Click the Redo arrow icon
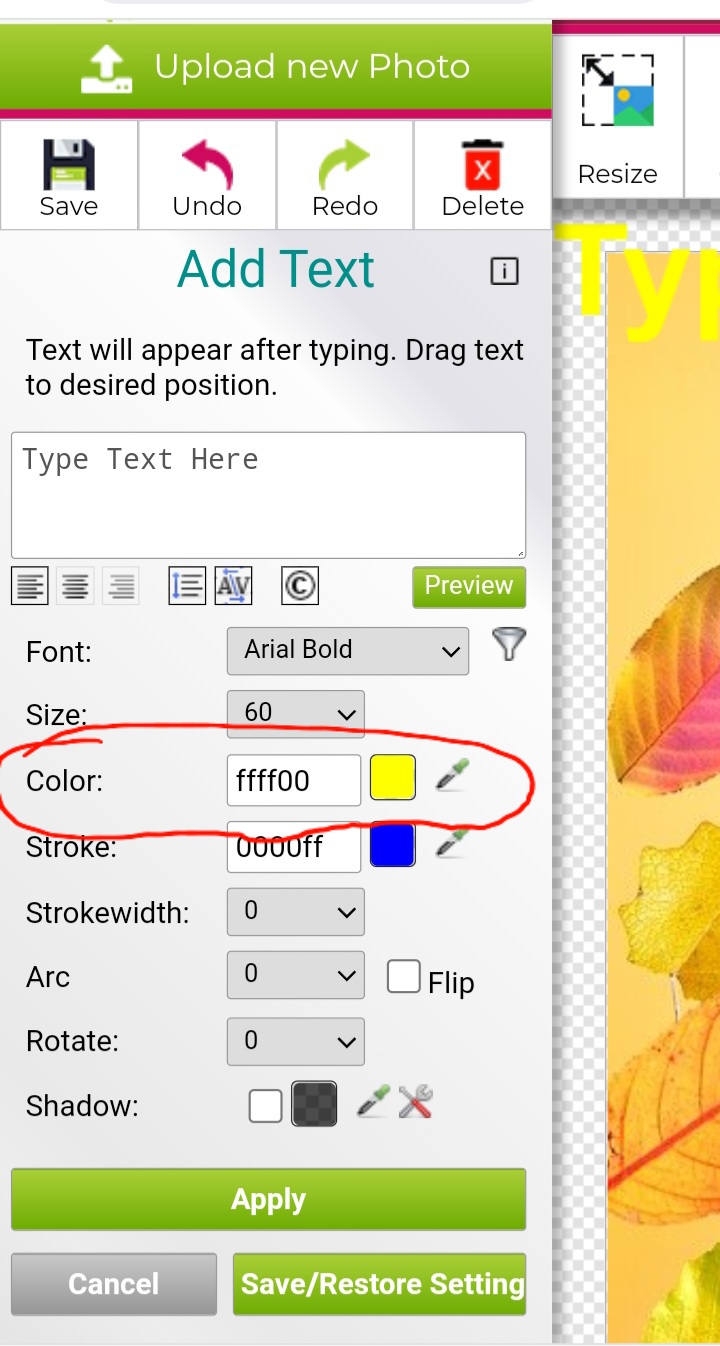 [345, 165]
